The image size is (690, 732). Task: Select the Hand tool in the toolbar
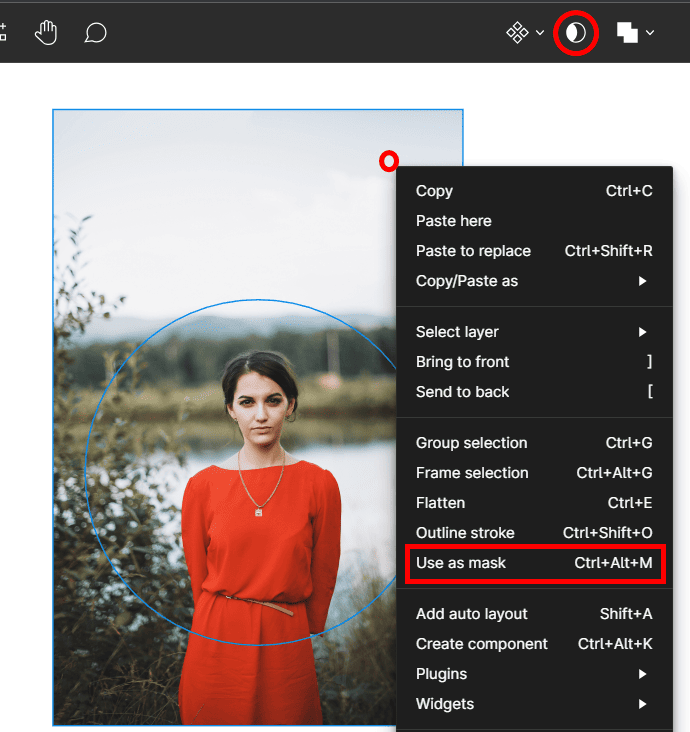tap(46, 33)
